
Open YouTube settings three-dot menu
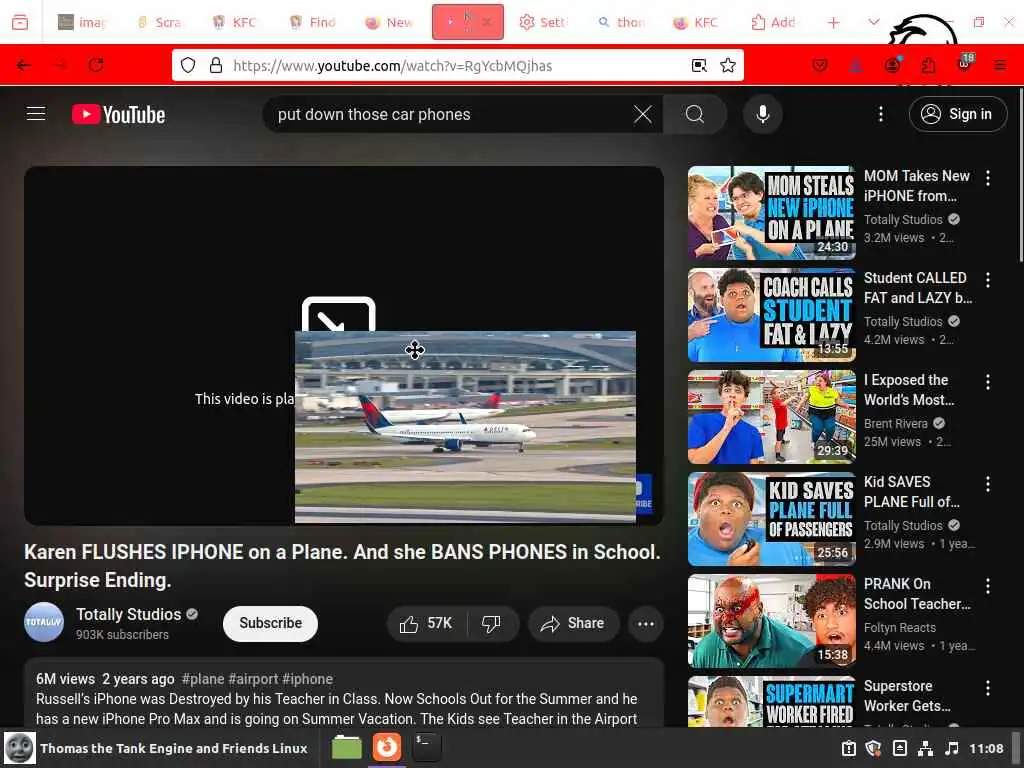tap(880, 114)
